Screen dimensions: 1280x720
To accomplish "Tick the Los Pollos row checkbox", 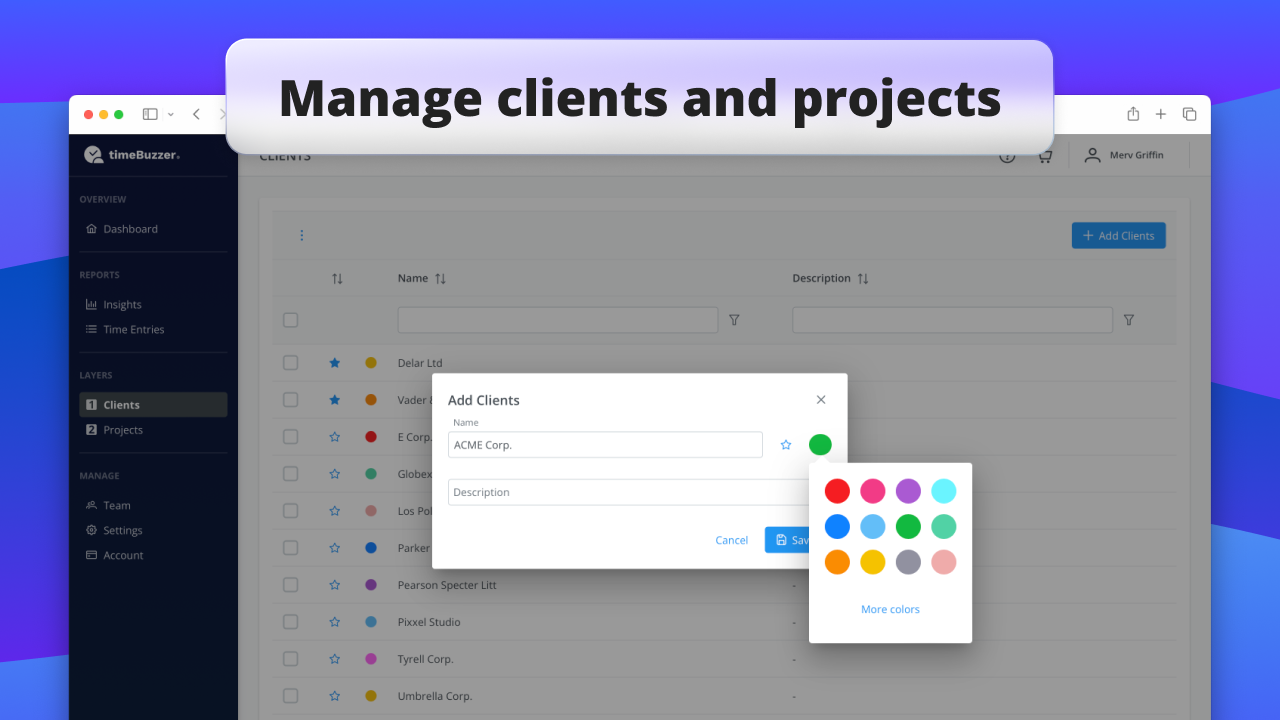I will (x=290, y=511).
